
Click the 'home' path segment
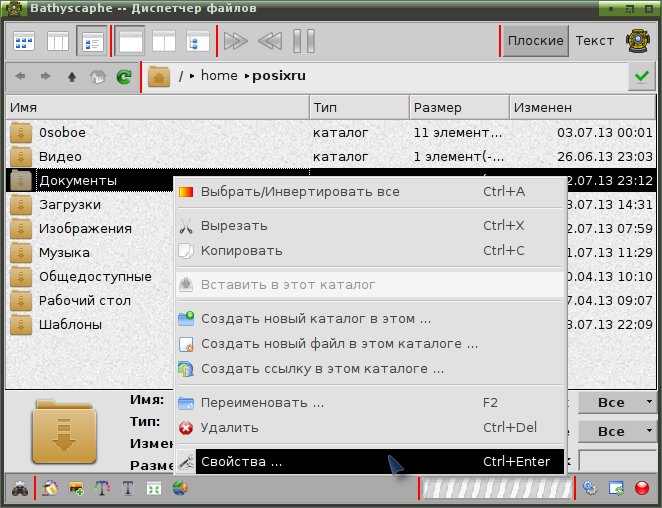[219, 76]
